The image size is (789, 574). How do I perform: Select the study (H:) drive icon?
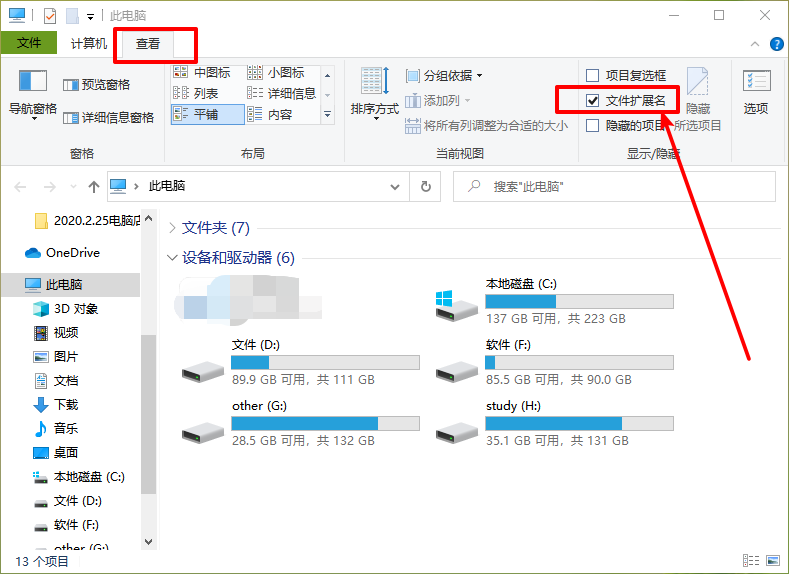pos(456,433)
